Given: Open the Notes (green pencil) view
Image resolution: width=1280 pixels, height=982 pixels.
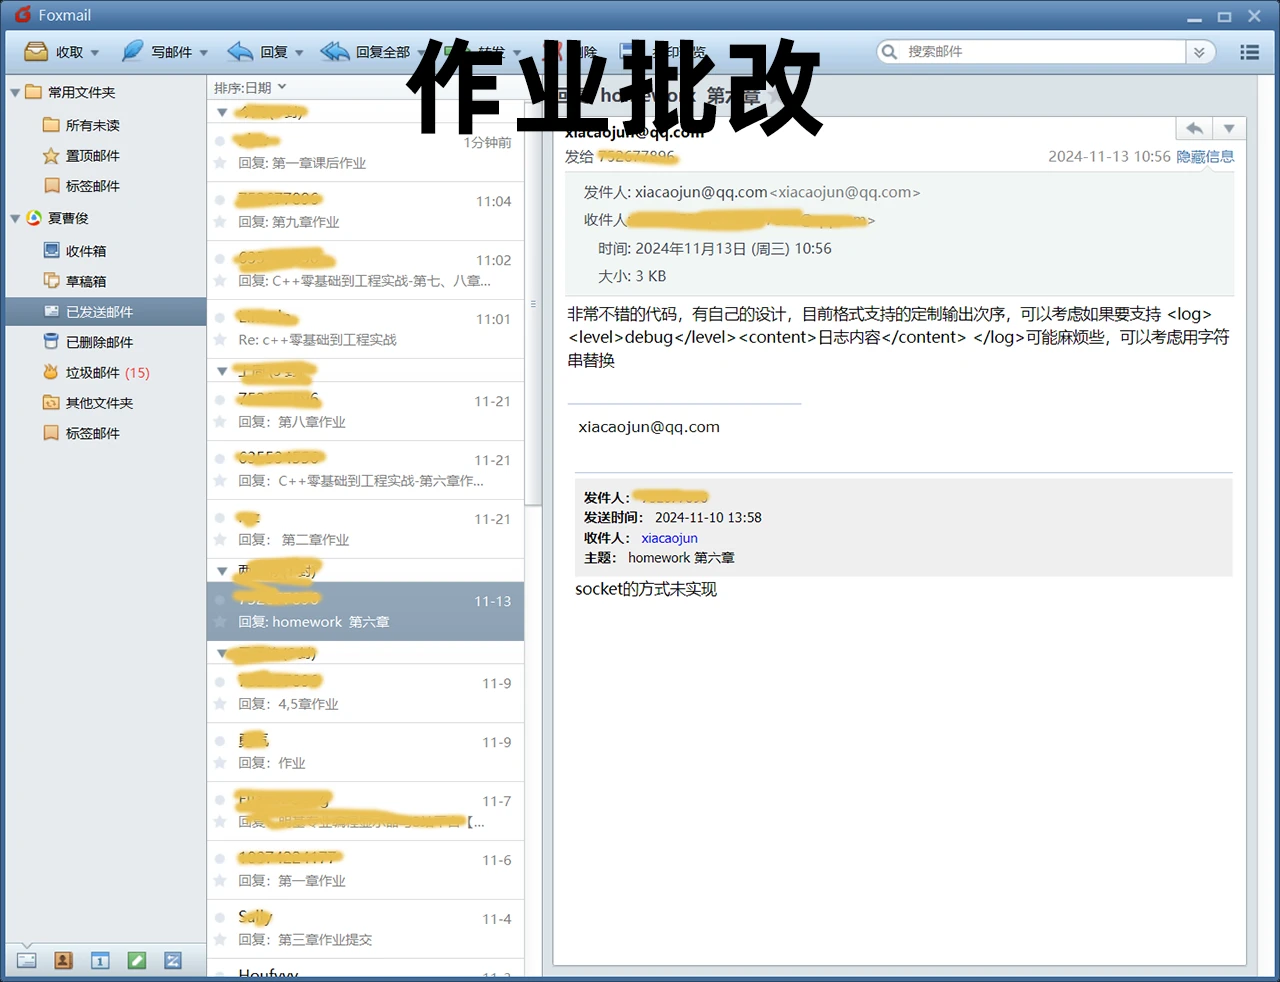Looking at the screenshot, I should pyautogui.click(x=137, y=961).
